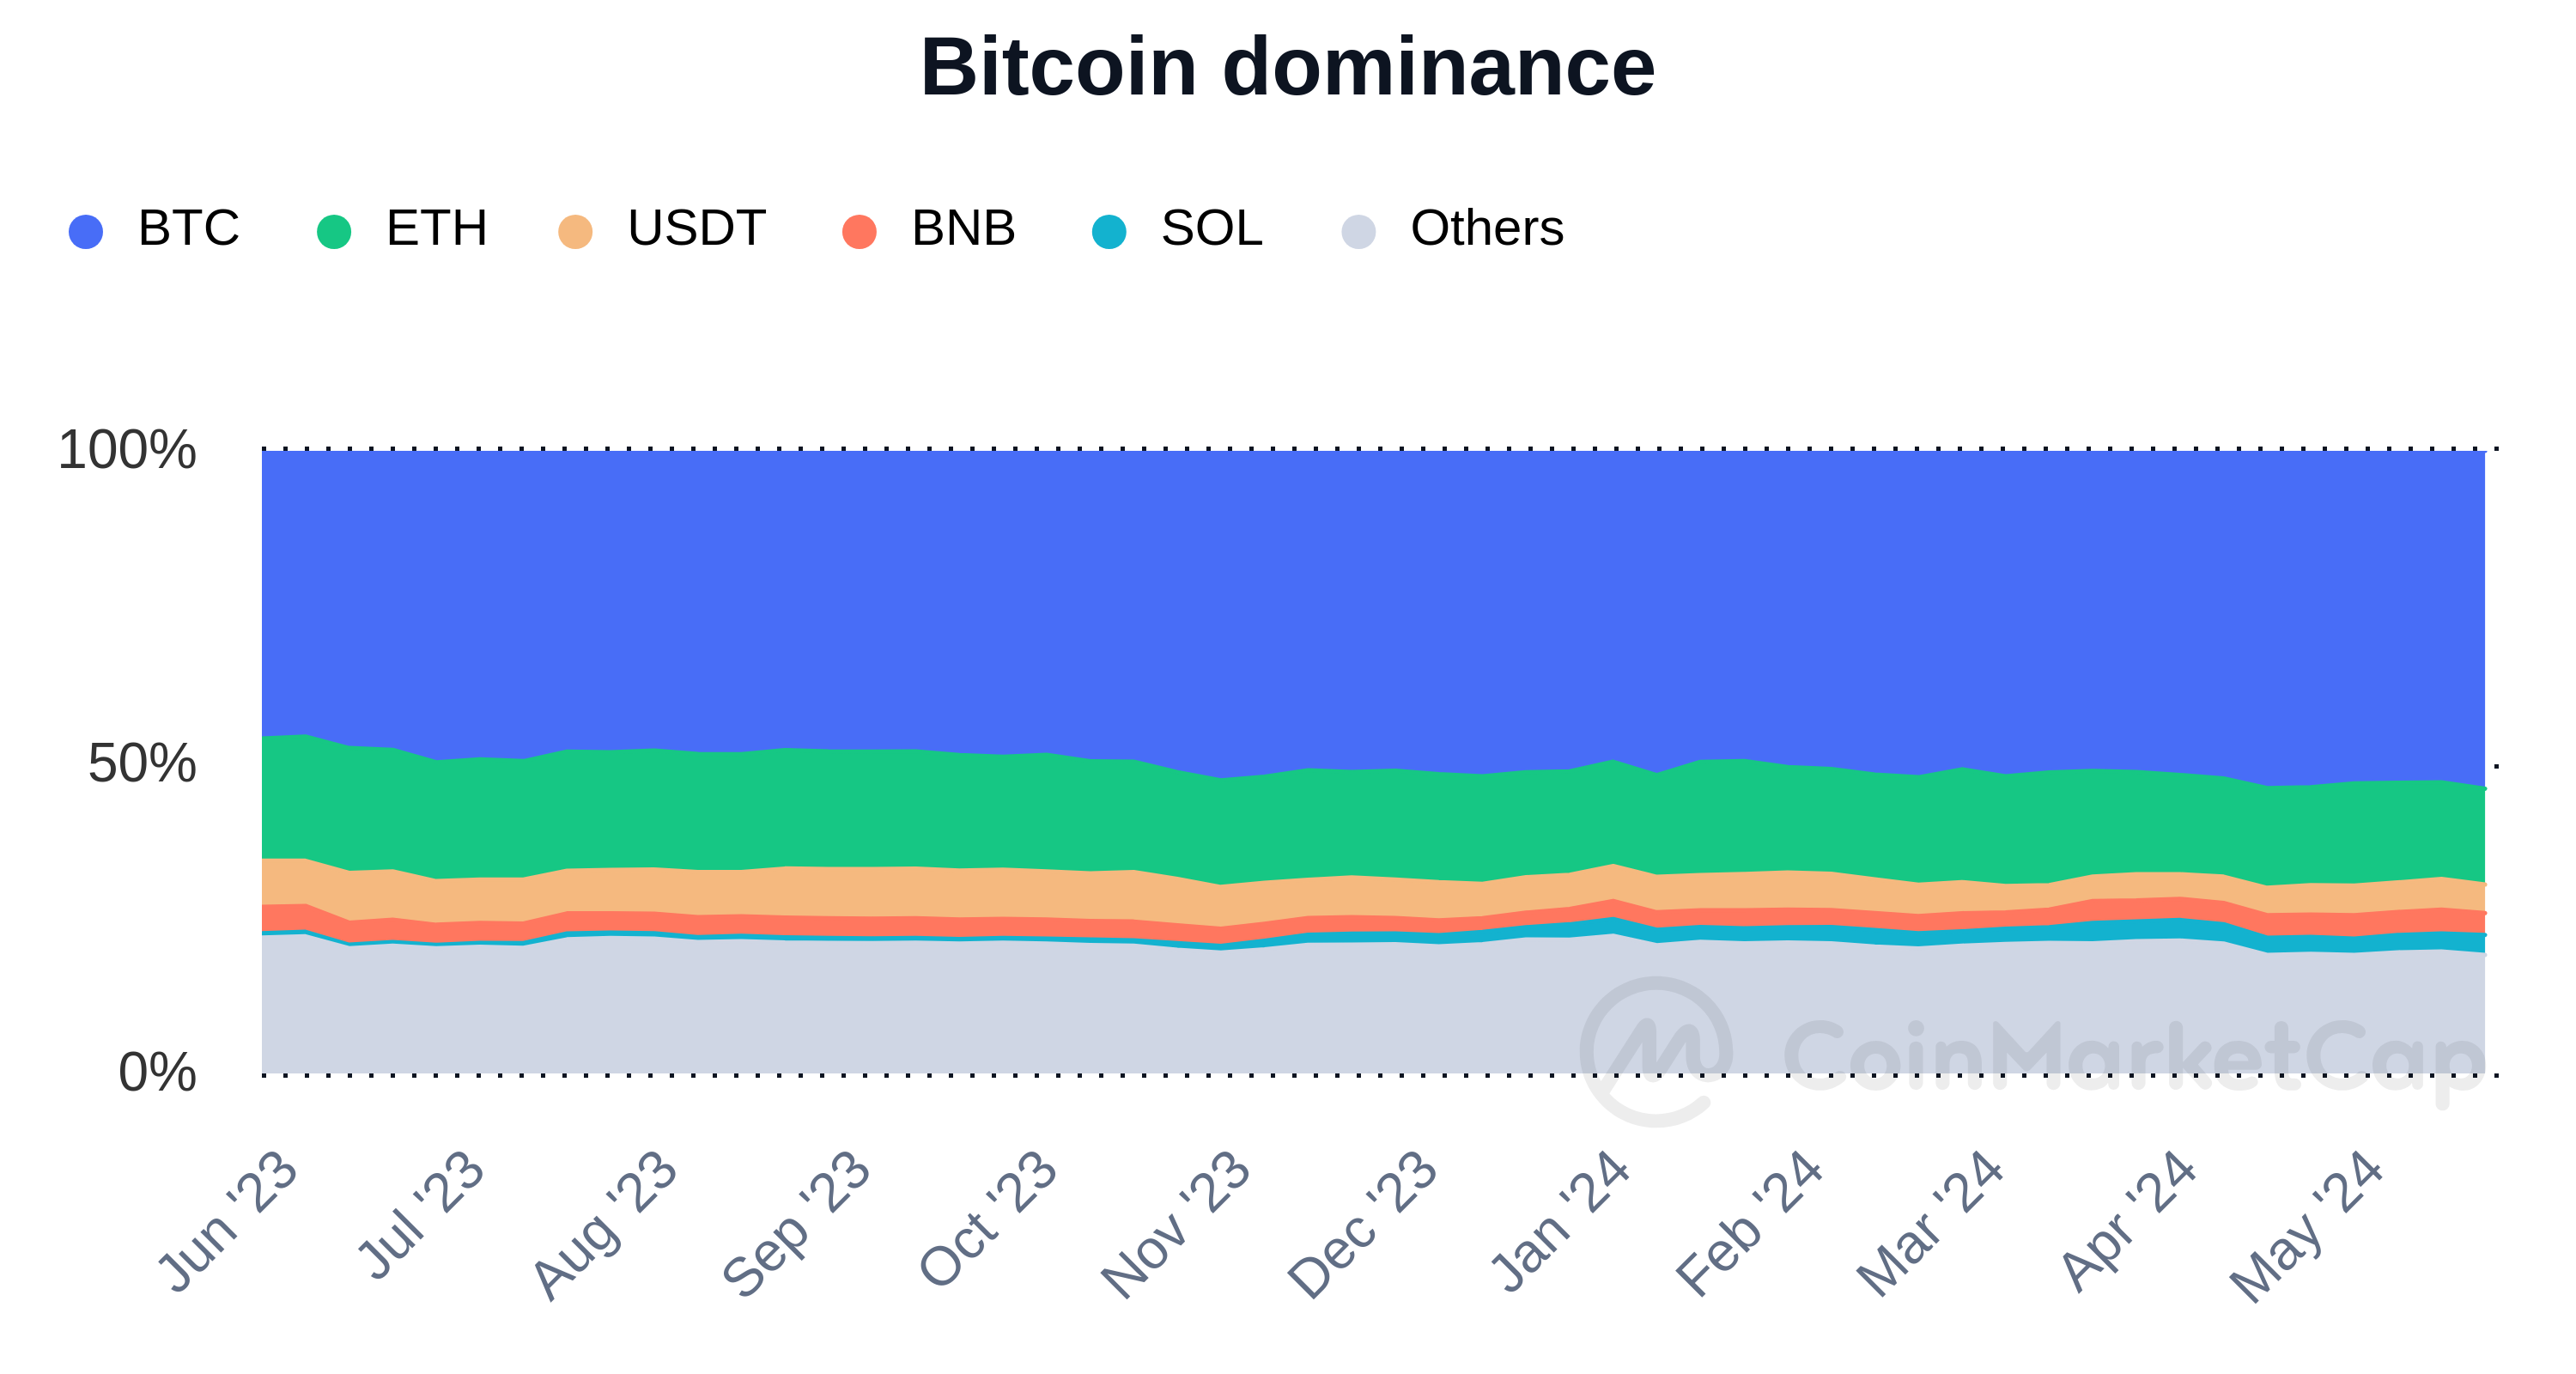Click the Jan '24 x-axis label
Screen dimensions: 2576x1374
point(1561,1221)
